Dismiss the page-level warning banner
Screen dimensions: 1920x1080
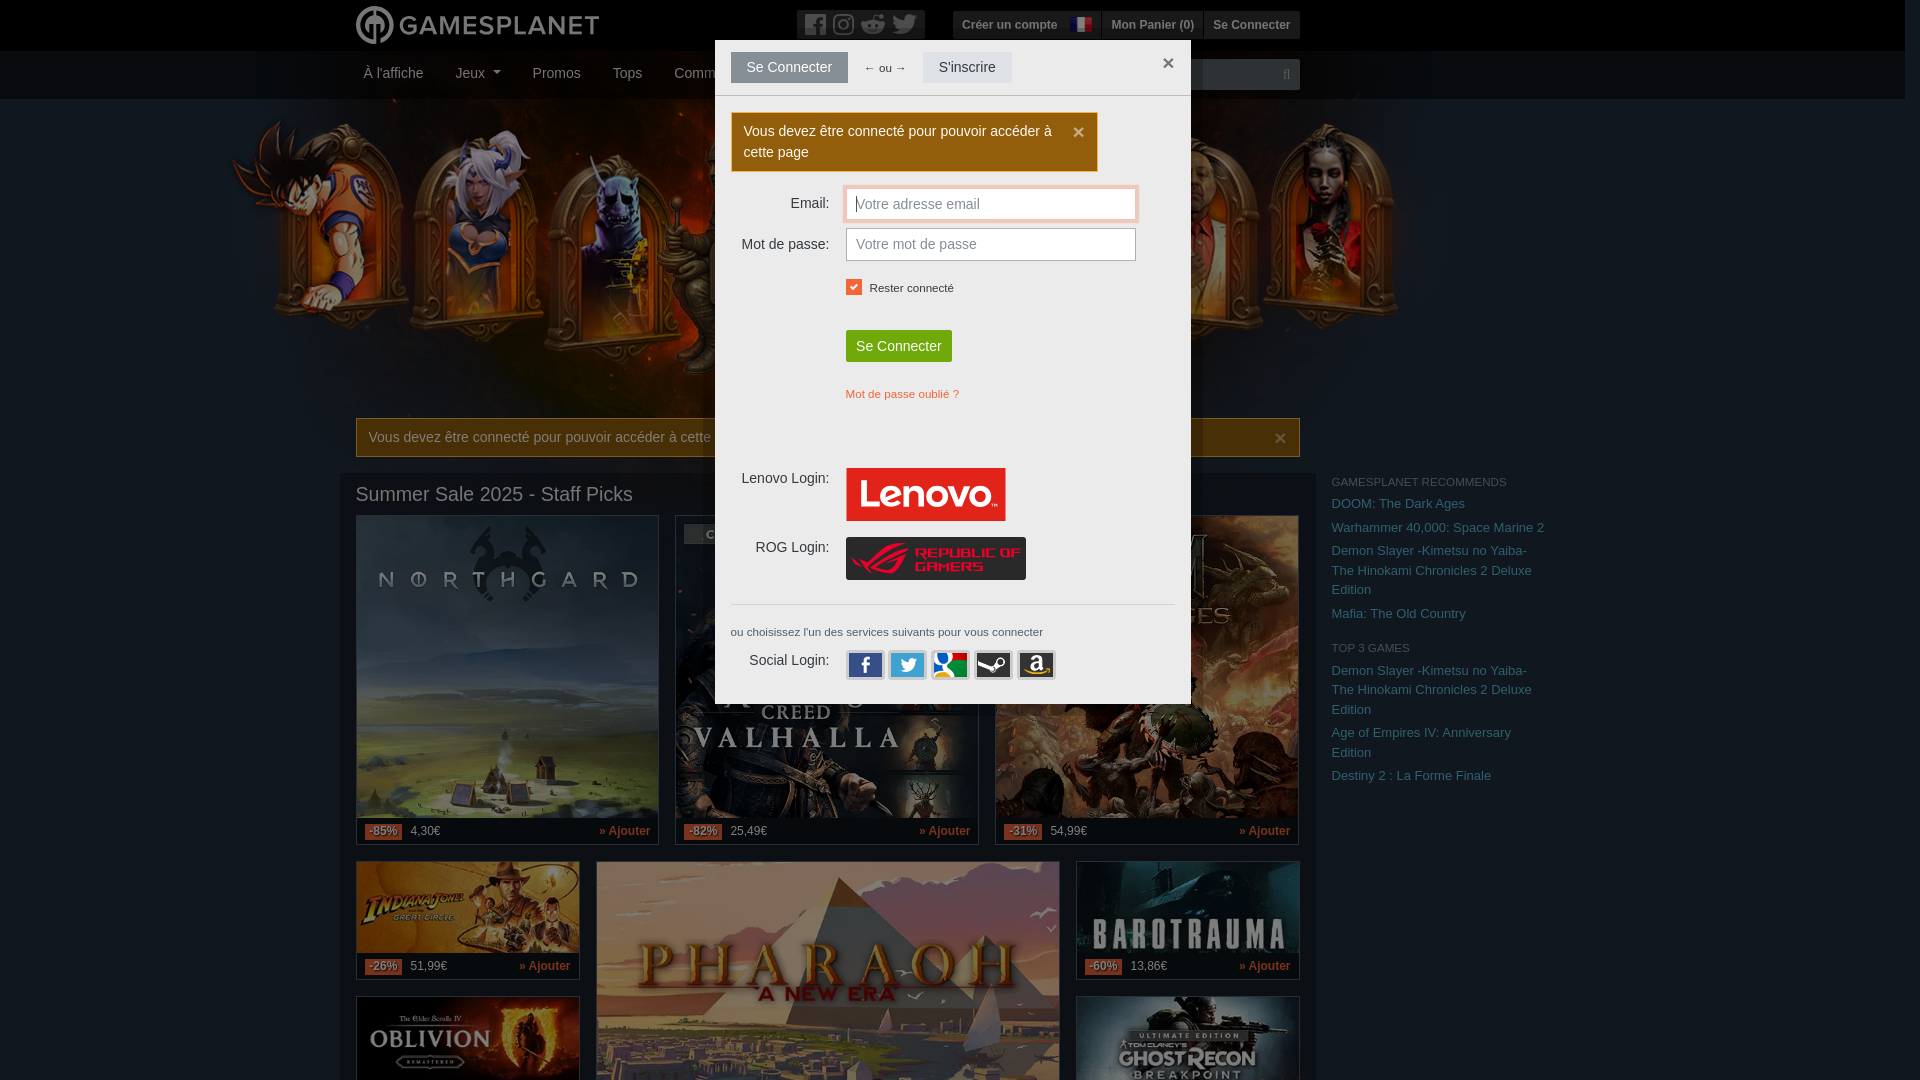(x=1280, y=438)
